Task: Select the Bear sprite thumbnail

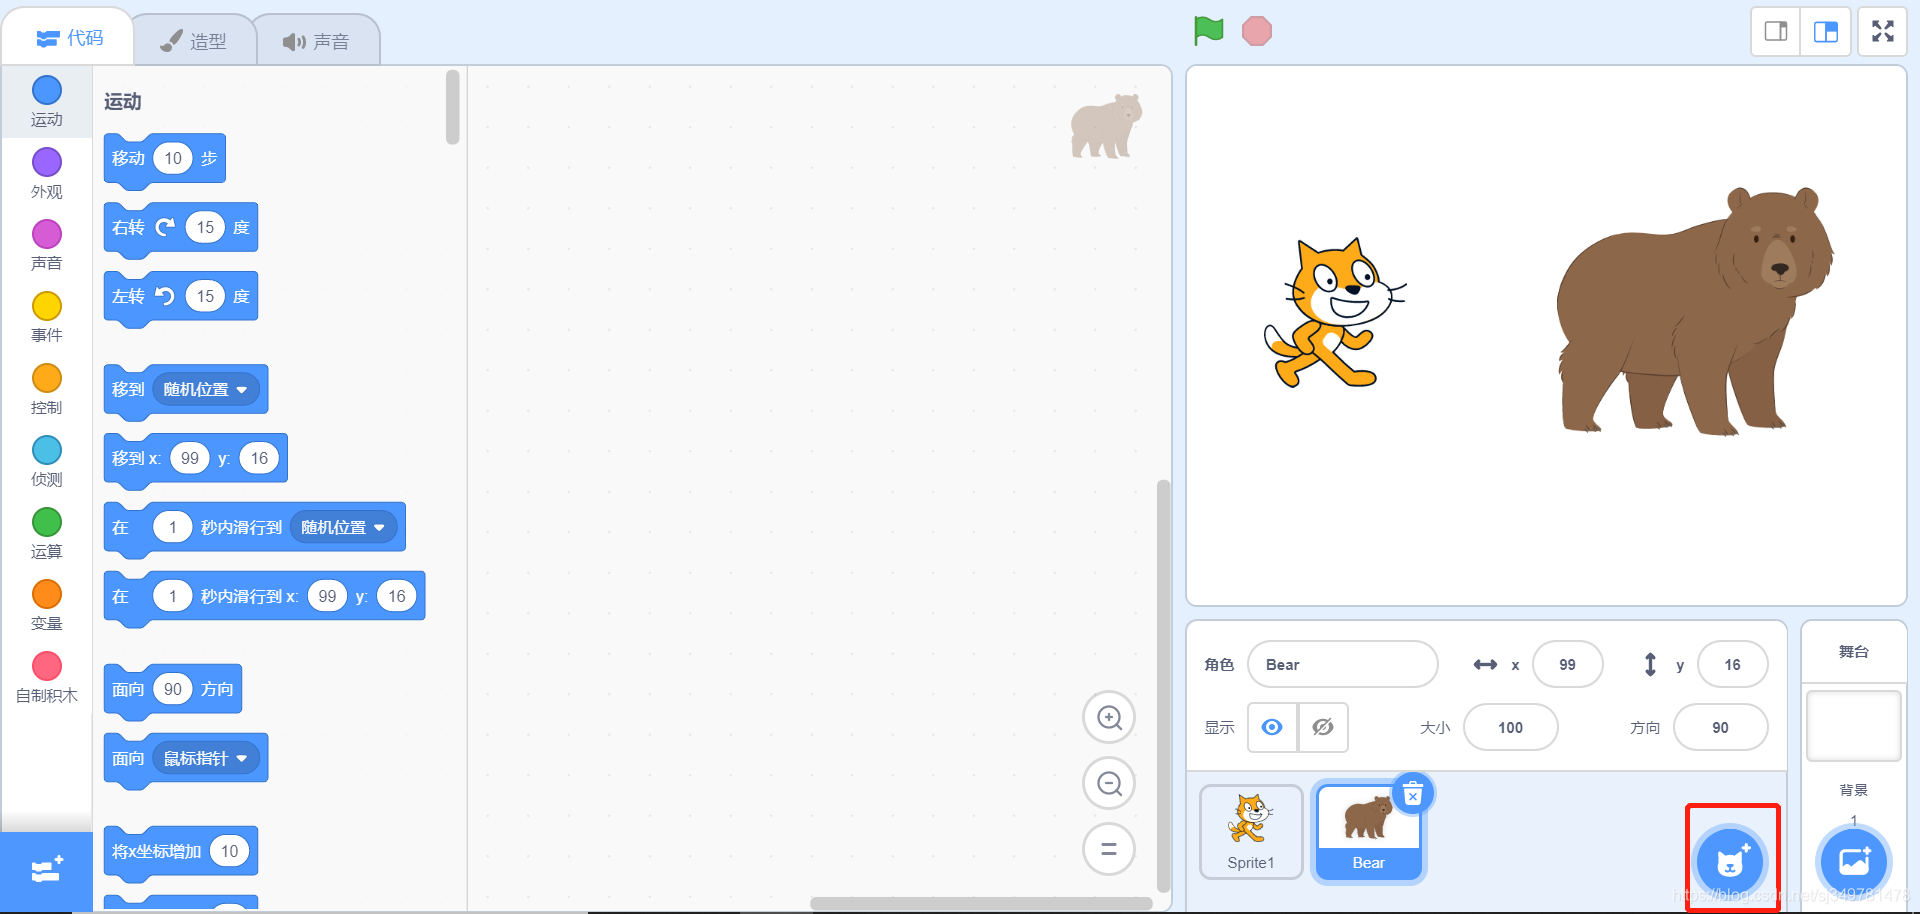Action: coord(1368,832)
